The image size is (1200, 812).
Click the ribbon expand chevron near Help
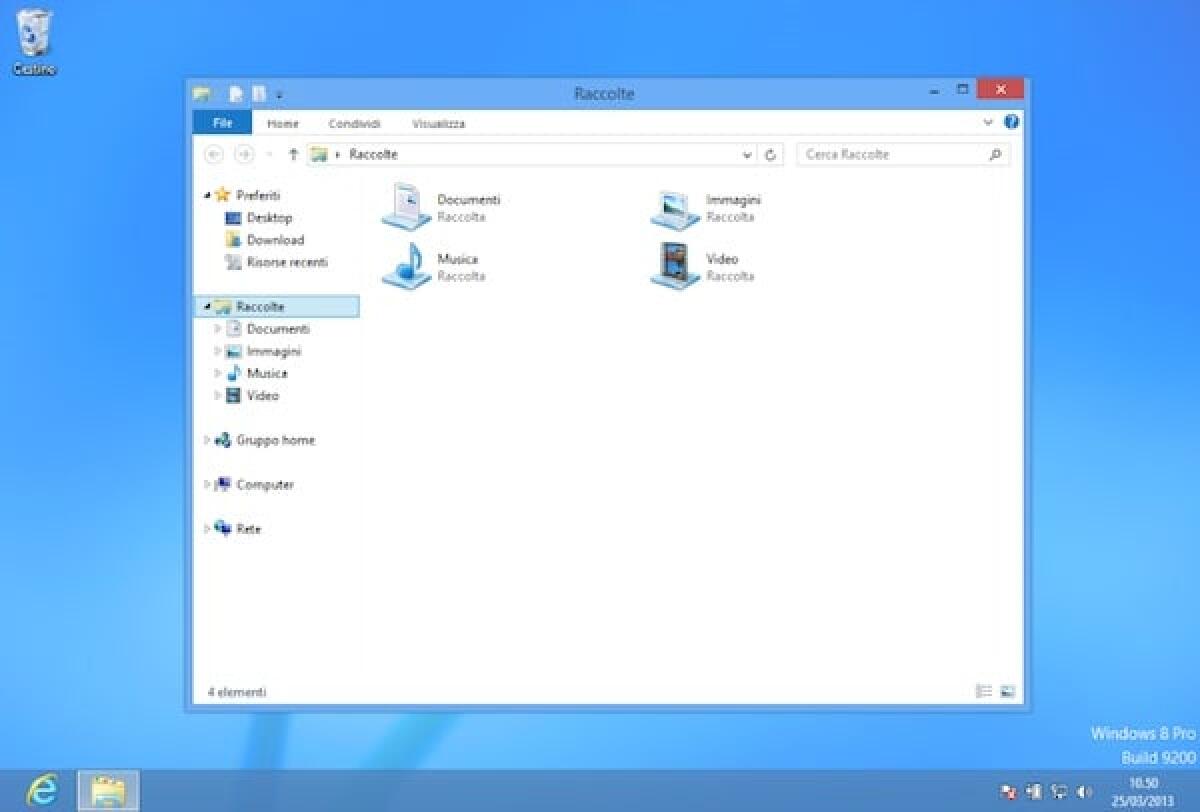988,123
